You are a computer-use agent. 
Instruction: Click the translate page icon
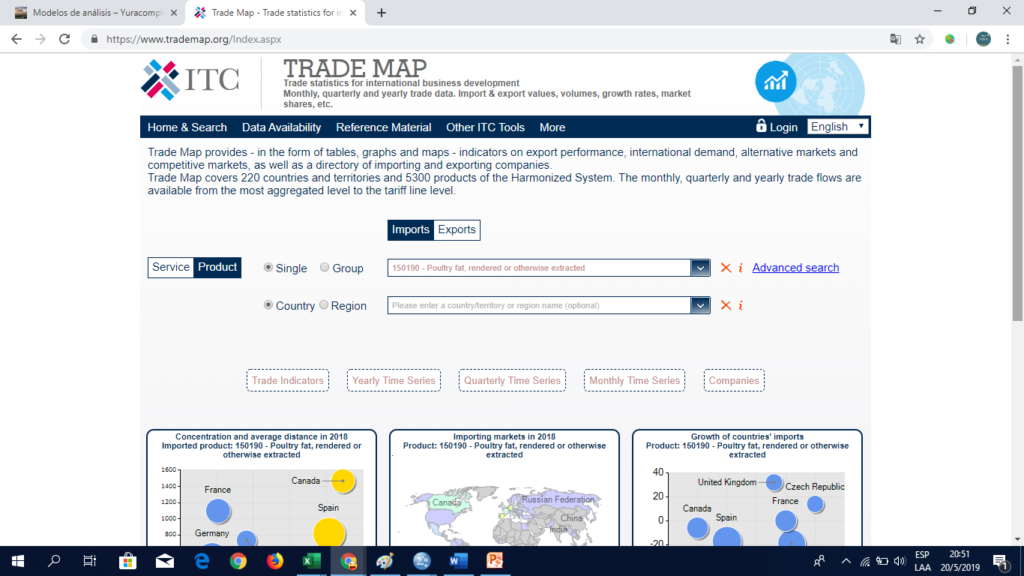coord(895,39)
